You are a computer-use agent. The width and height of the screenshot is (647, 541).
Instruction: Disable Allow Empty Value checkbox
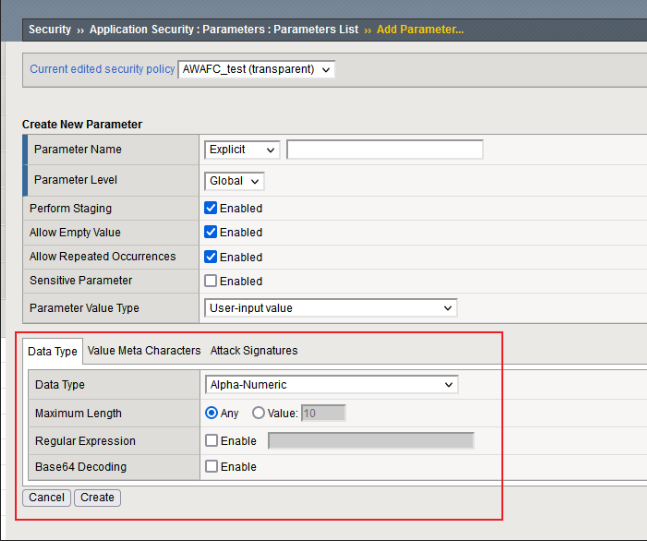tap(211, 232)
